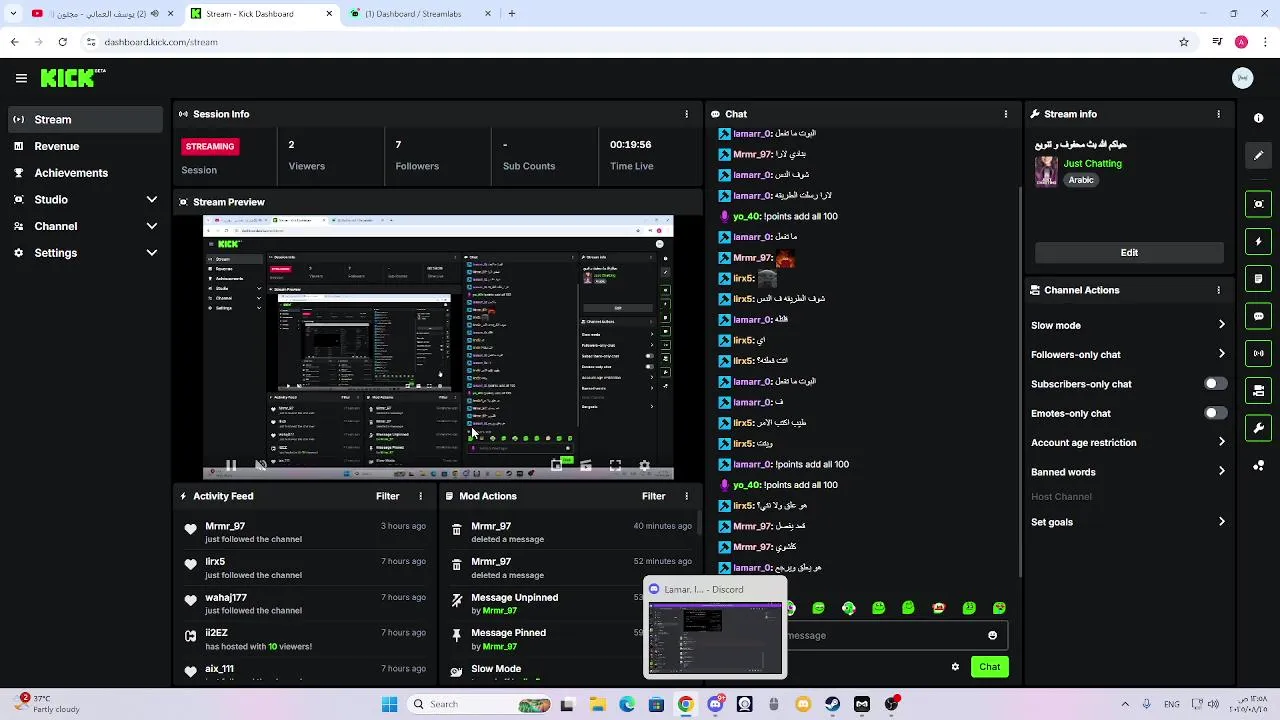Open Session Info three-dot options
Image resolution: width=1280 pixels, height=720 pixels.
[x=686, y=114]
